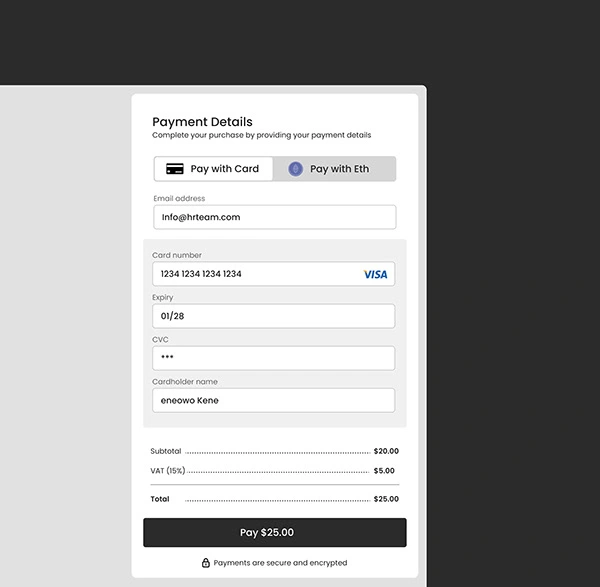This screenshot has height=587, width=600.
Task: Click the Total $25.00 amount
Action: click(386, 499)
